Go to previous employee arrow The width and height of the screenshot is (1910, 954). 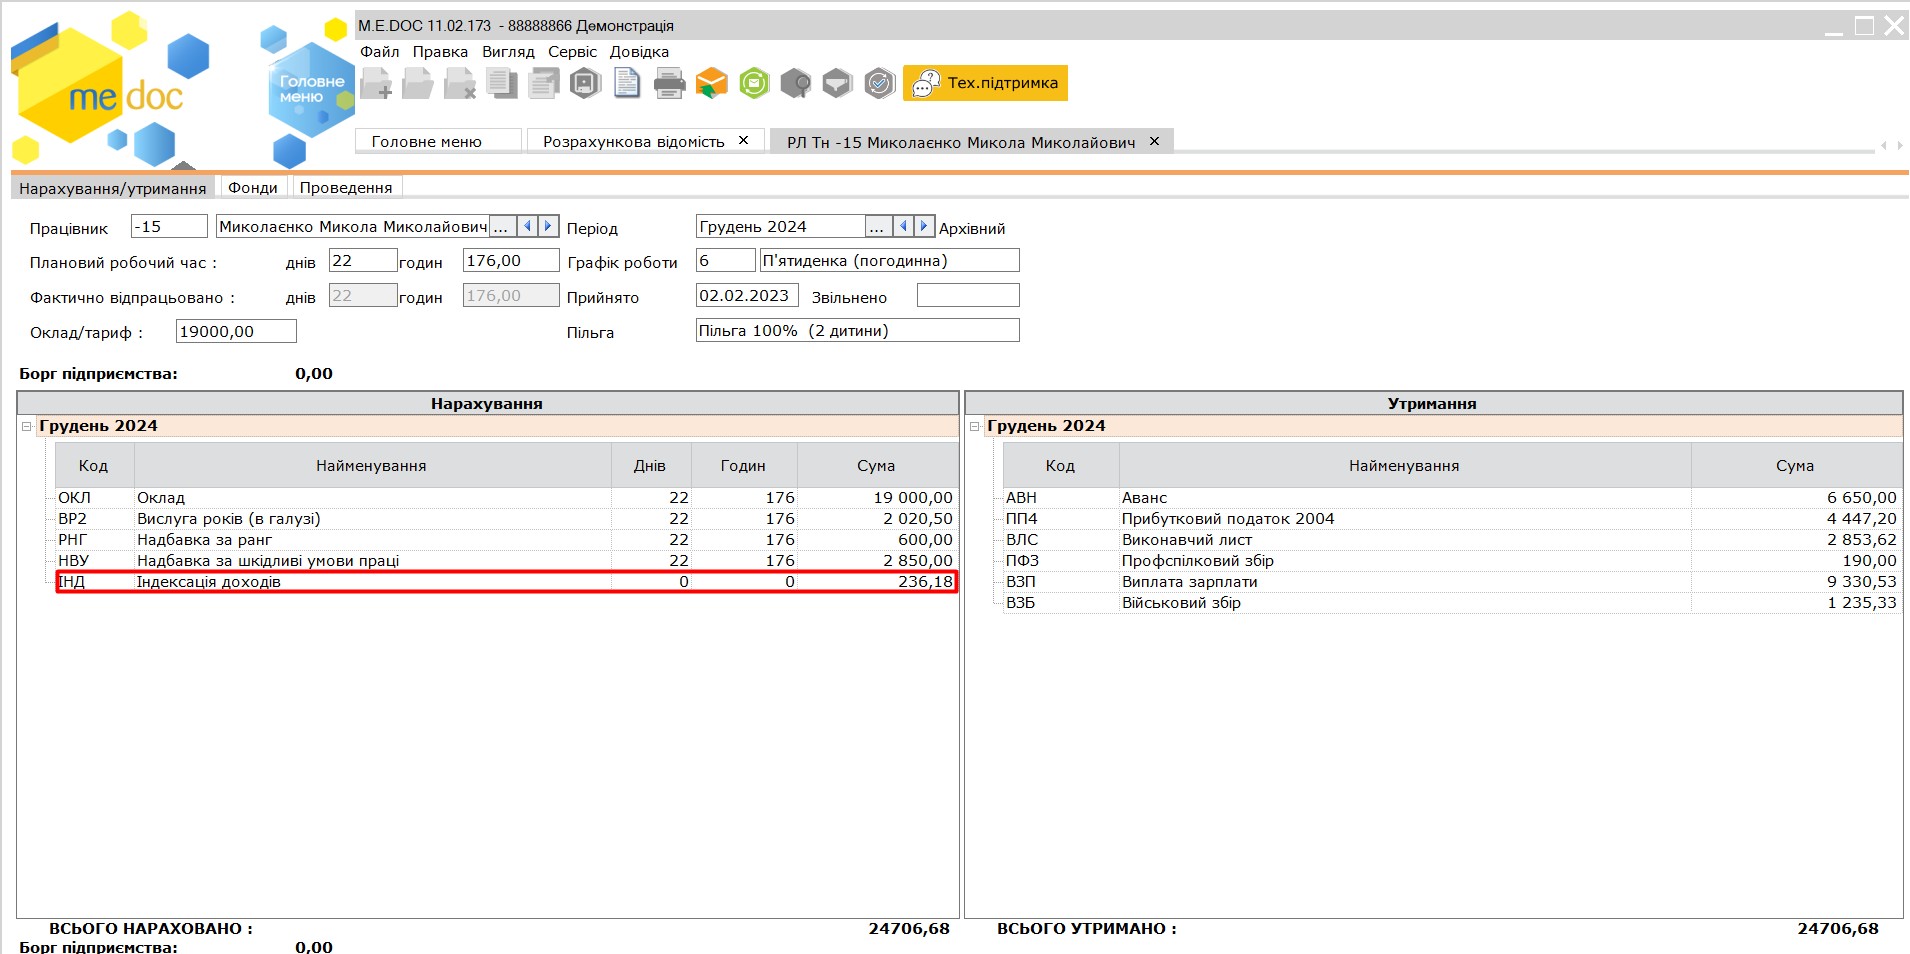[x=528, y=227]
